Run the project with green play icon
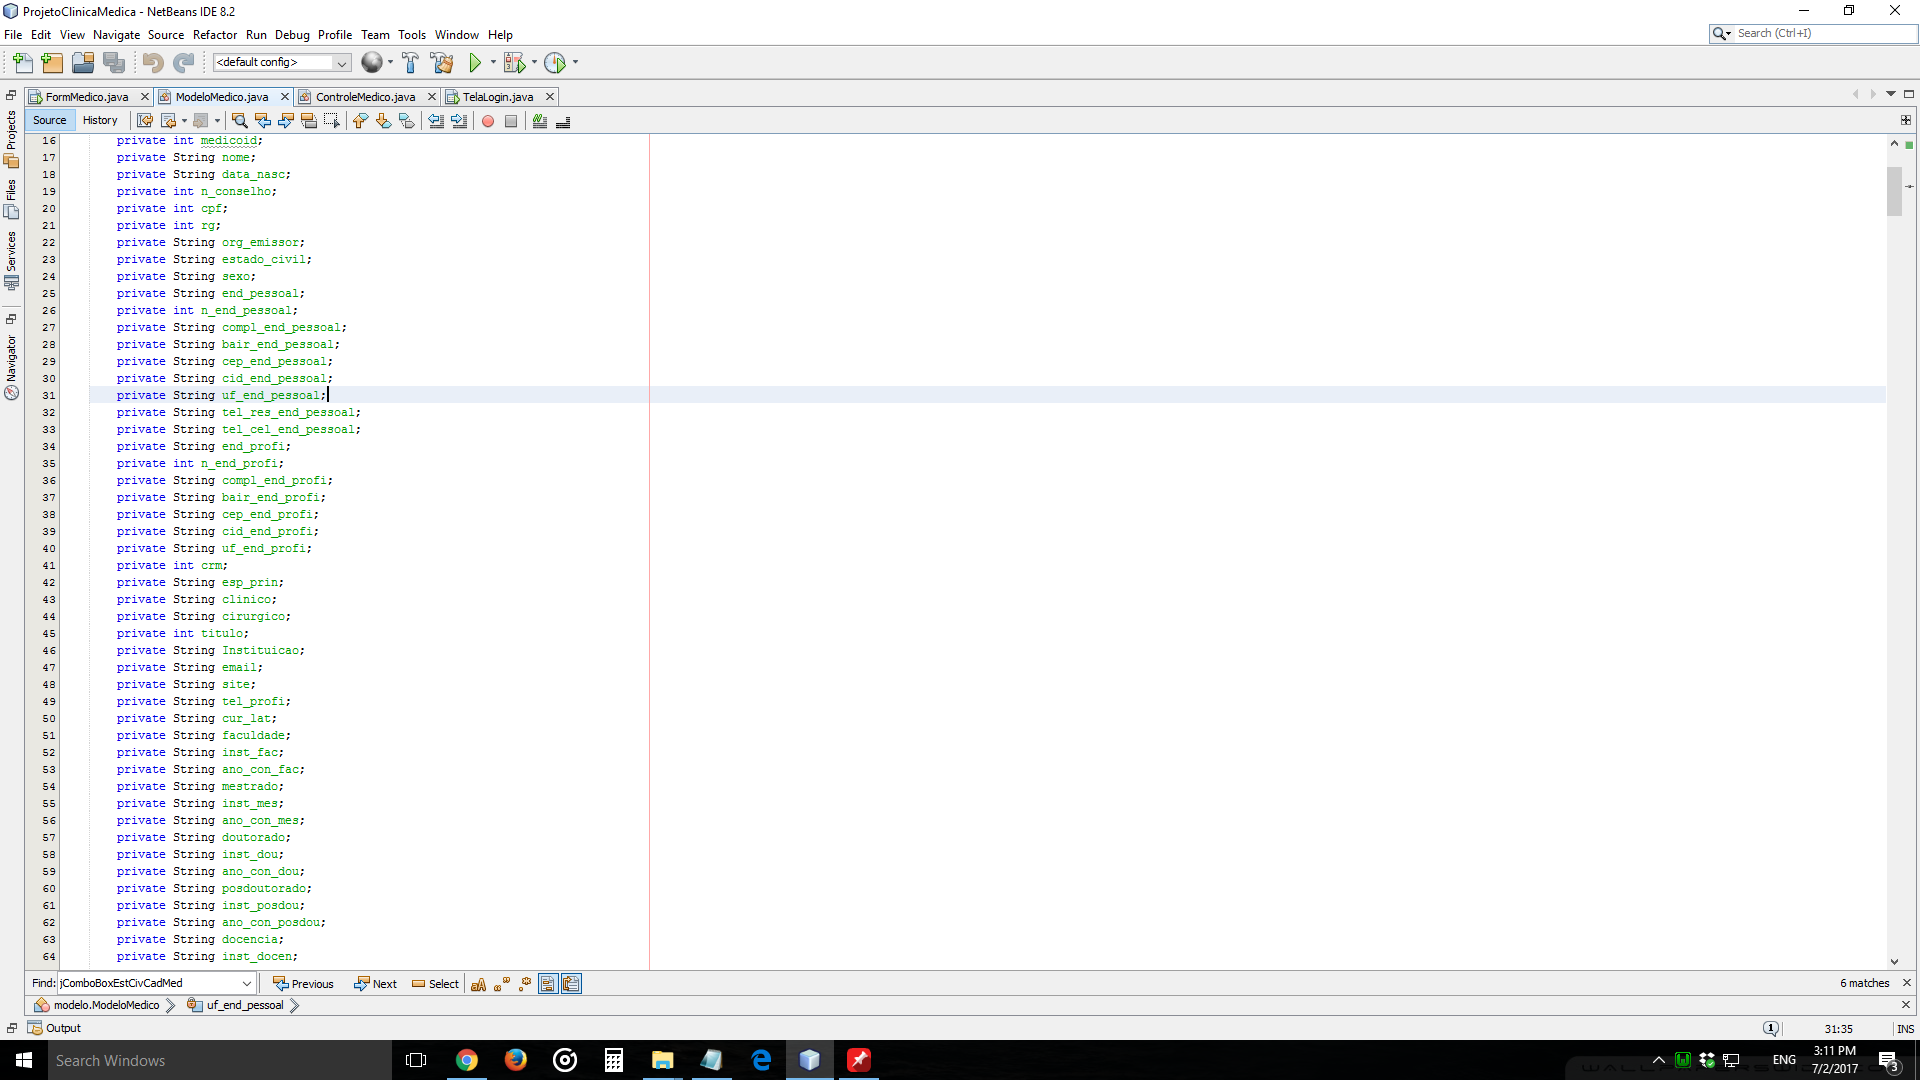Viewport: 1920px width, 1080px height. tap(475, 63)
